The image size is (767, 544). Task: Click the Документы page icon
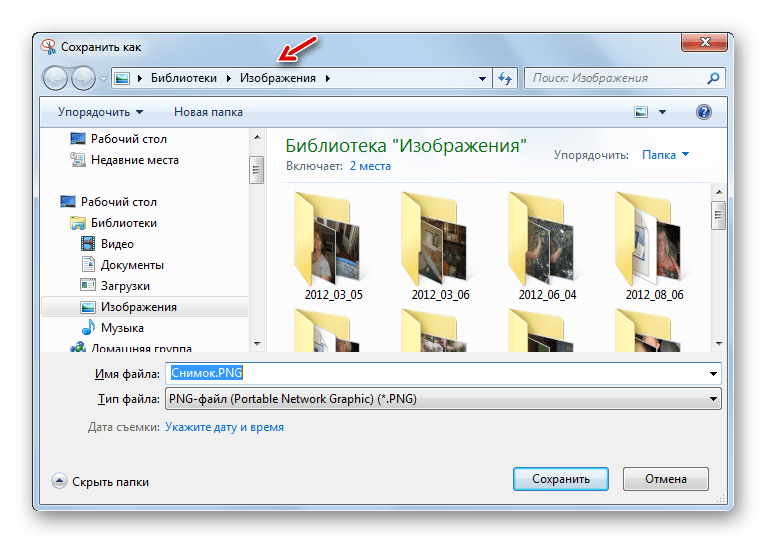(x=88, y=264)
